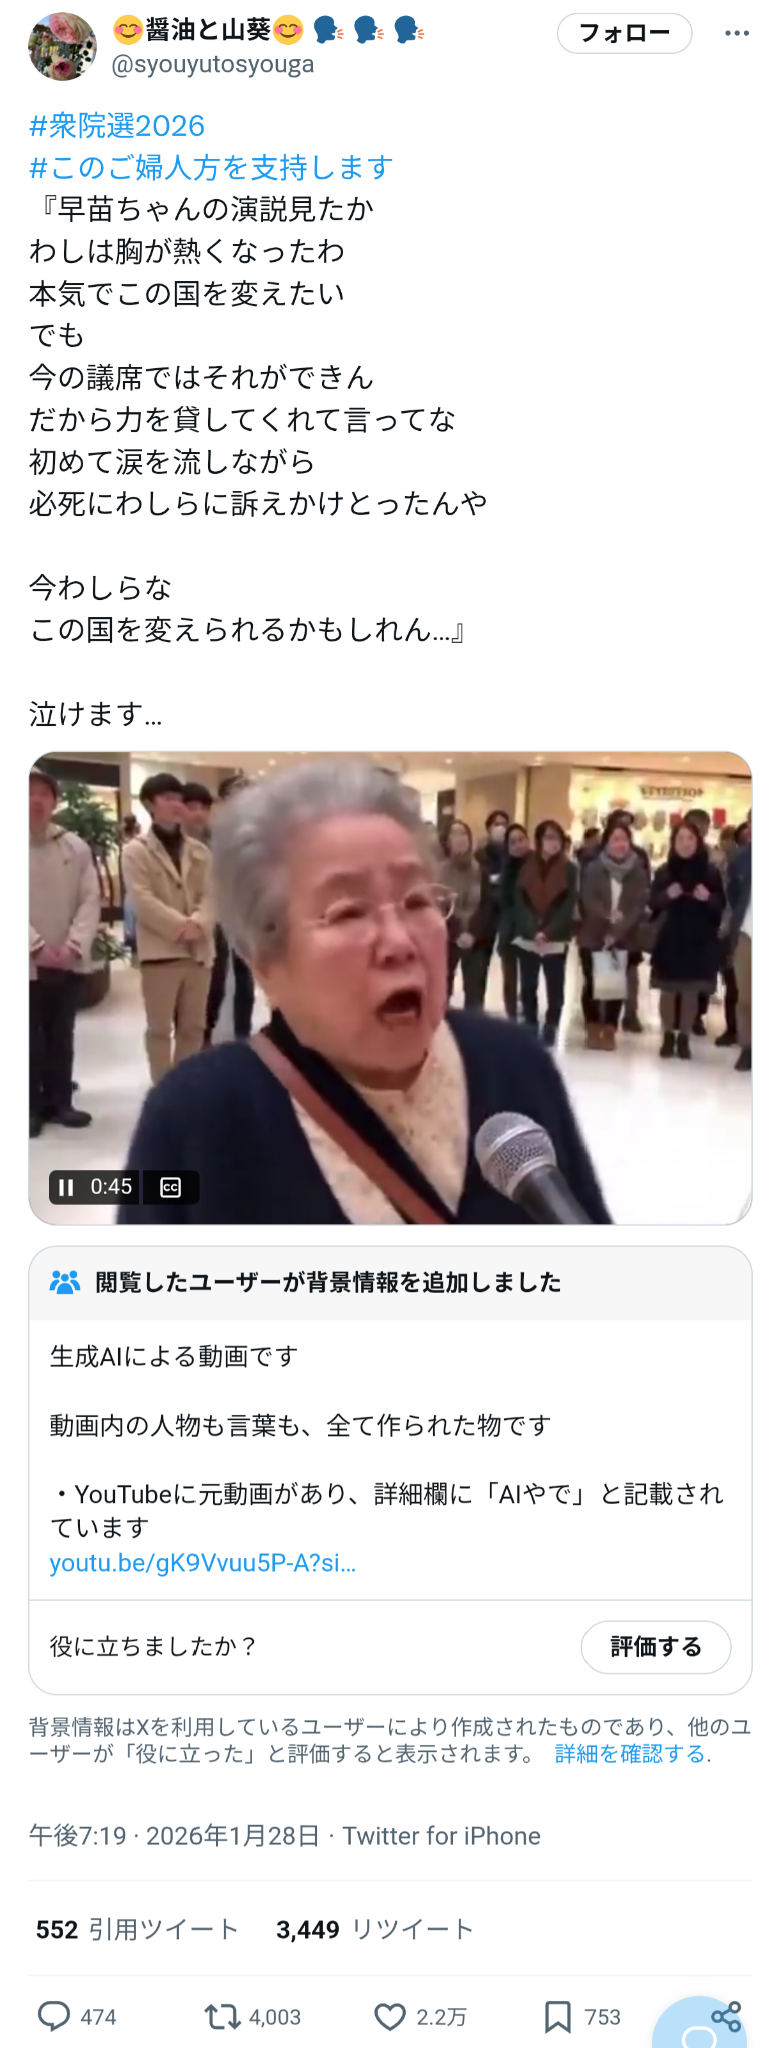781x2048 pixels.
Task: Like the tweet with heart icon
Action: [389, 2016]
